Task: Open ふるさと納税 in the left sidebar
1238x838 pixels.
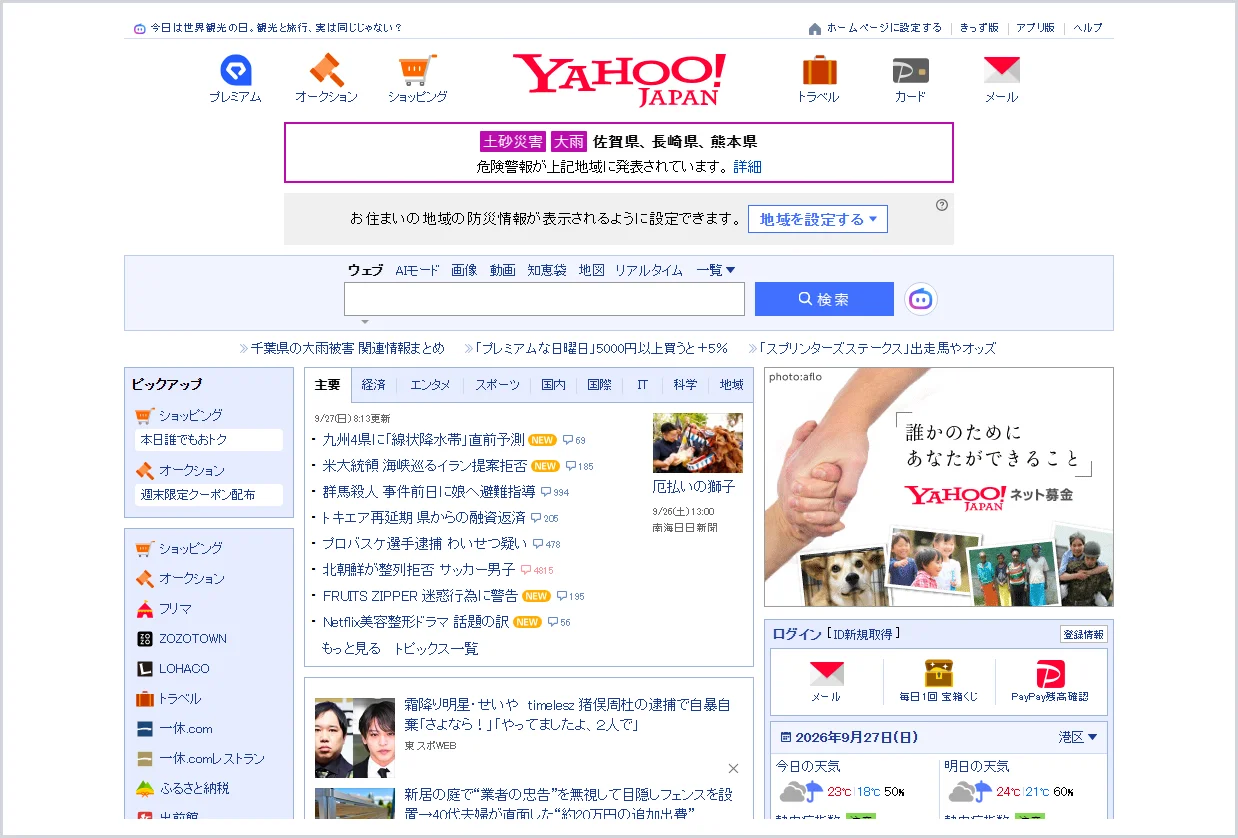Action: [x=182, y=788]
